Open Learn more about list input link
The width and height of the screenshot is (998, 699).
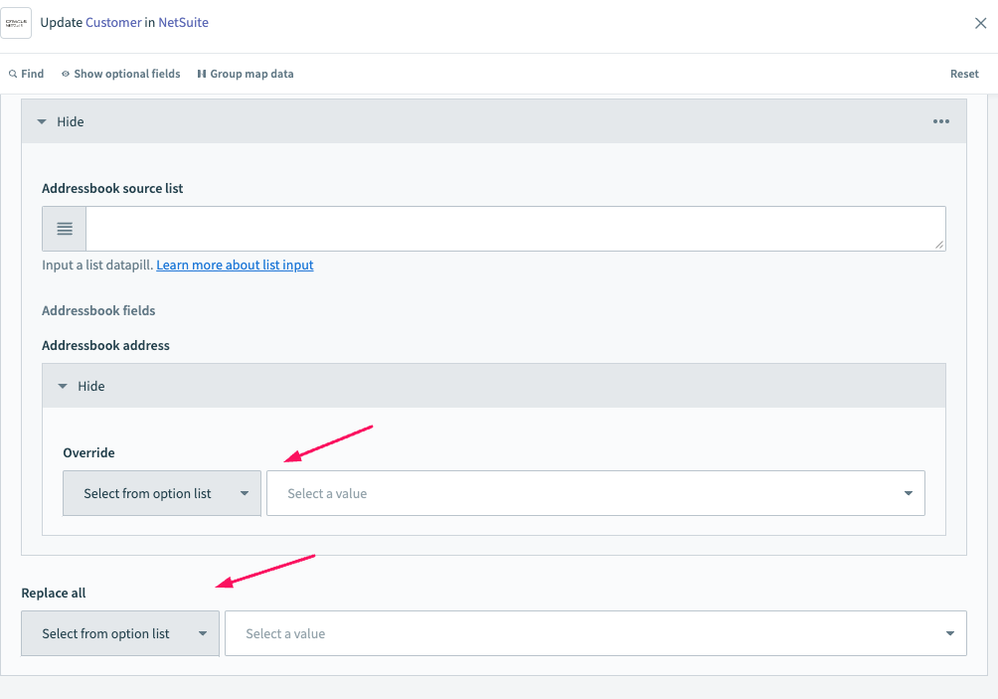[x=234, y=265]
